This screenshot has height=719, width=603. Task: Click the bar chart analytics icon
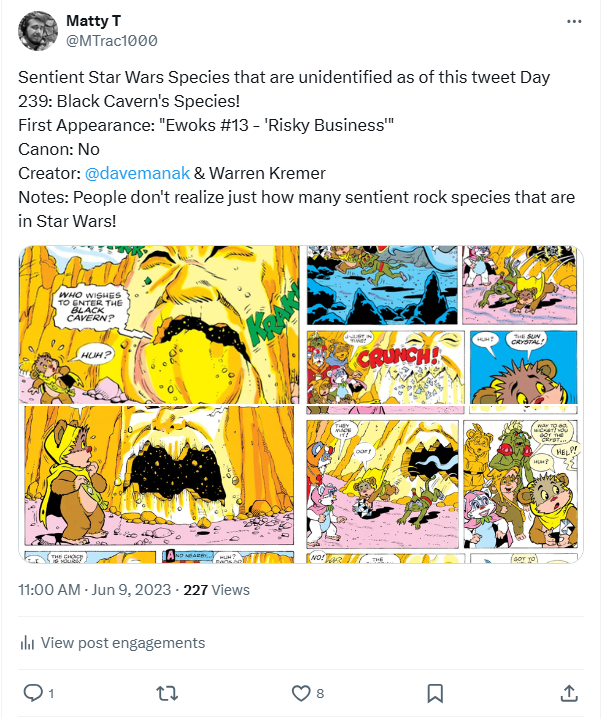click(28, 643)
